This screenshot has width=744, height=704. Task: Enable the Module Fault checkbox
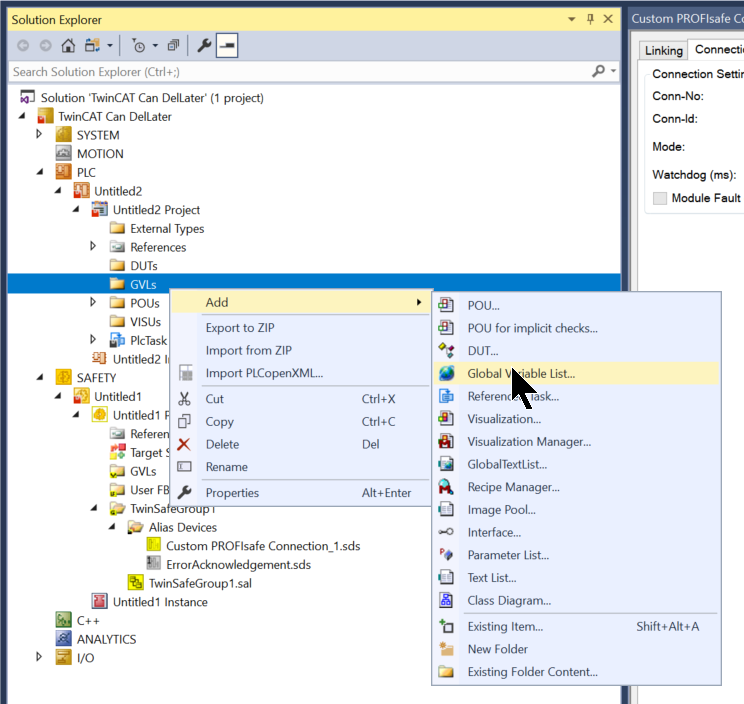tap(660, 198)
